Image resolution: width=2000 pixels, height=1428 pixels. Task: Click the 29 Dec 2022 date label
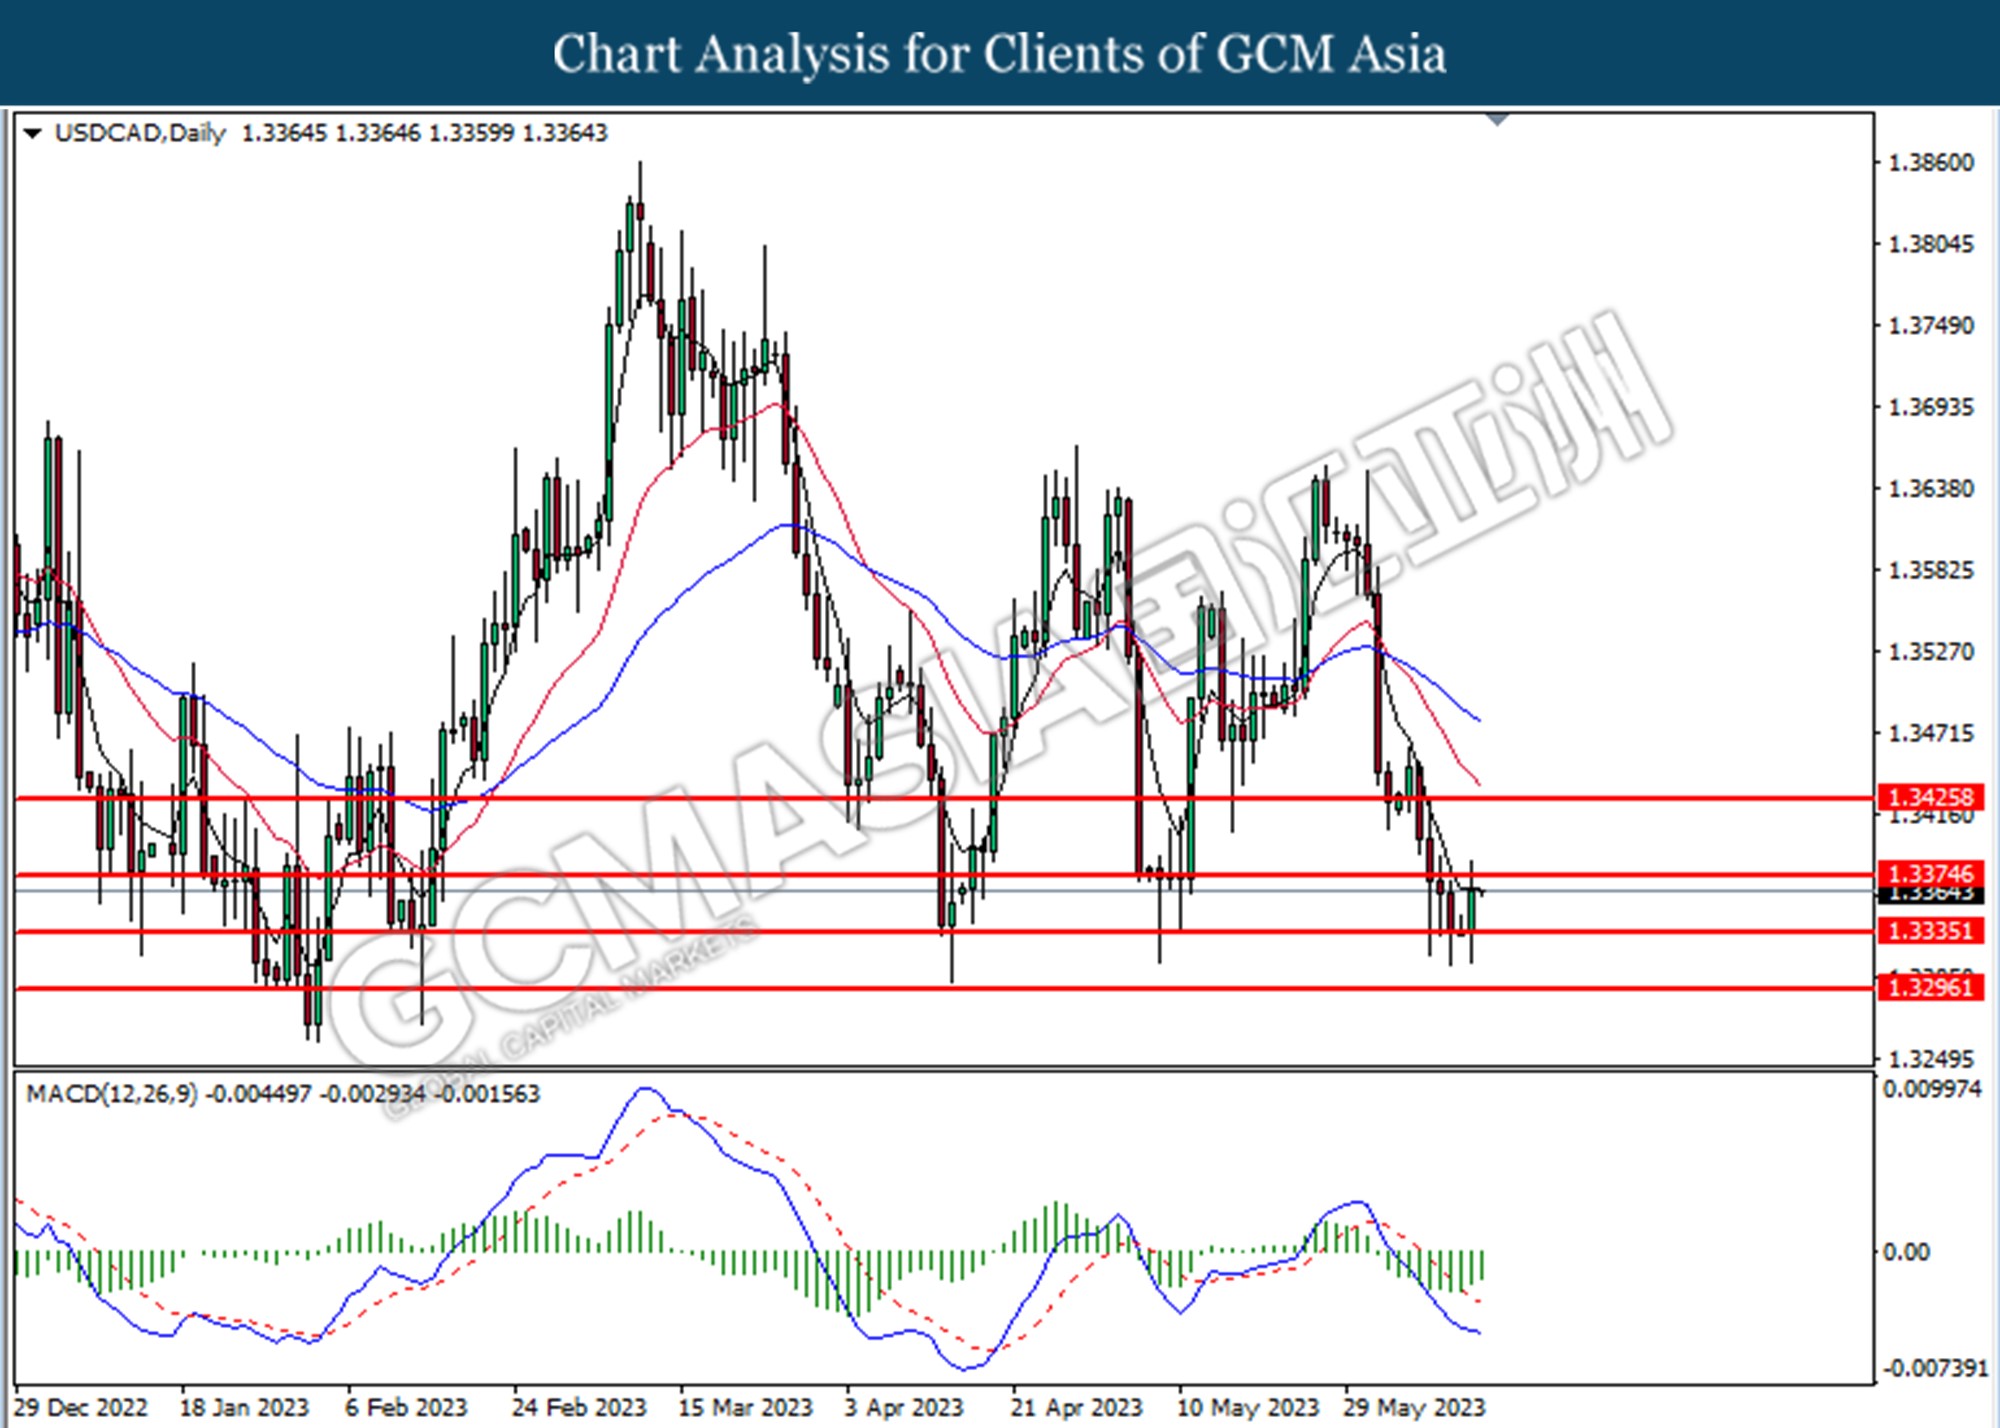coord(80,1407)
